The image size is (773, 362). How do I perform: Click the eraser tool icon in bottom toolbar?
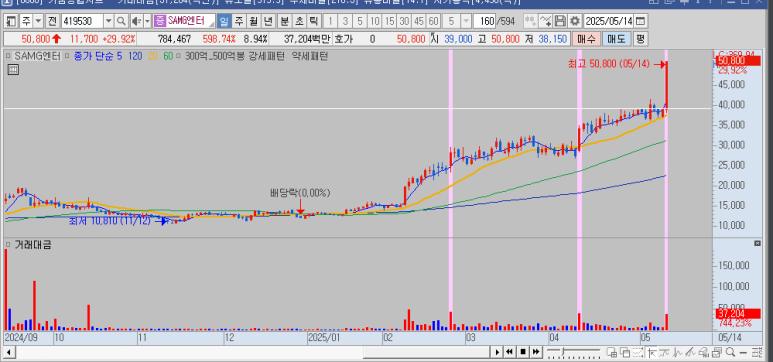coord(703,352)
